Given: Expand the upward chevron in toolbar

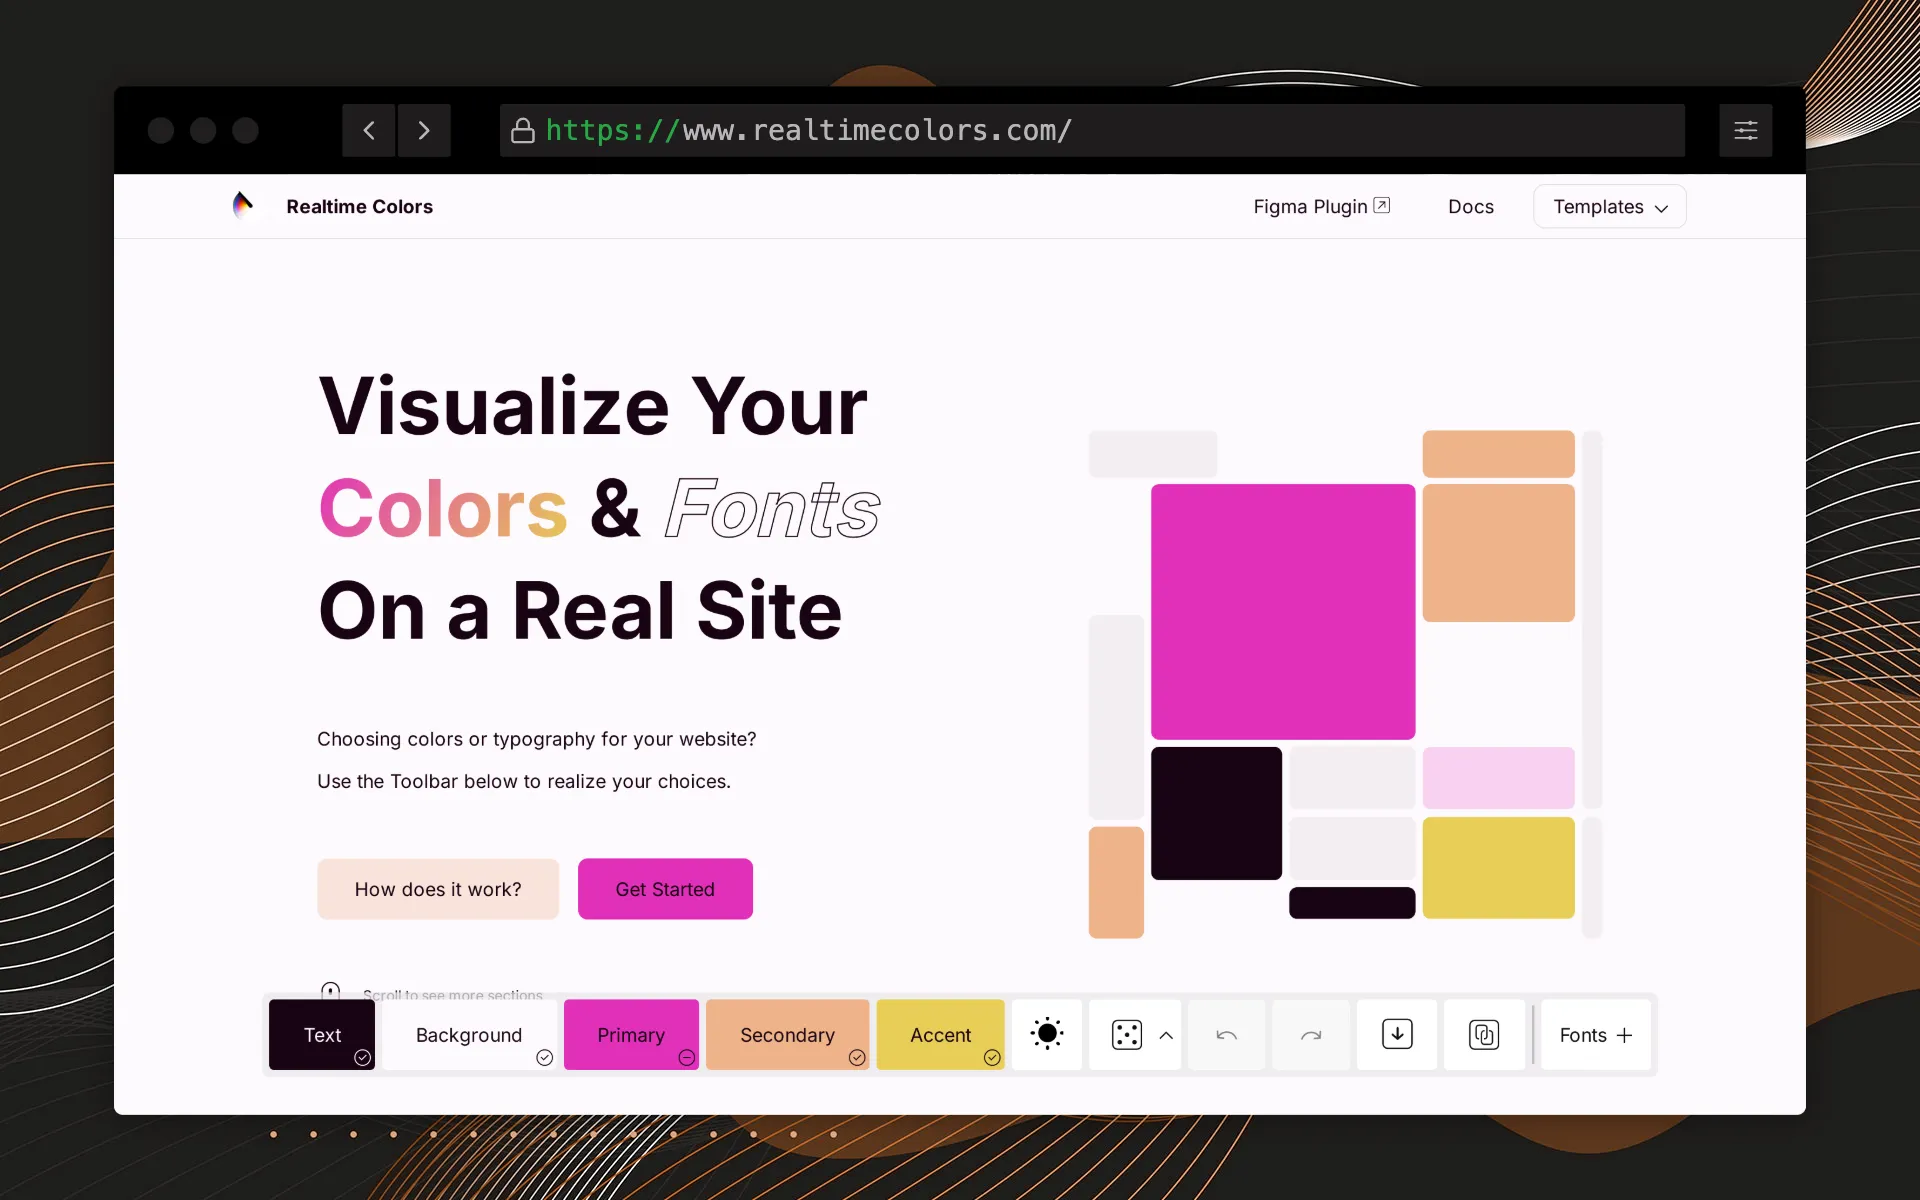Looking at the screenshot, I should pyautogui.click(x=1165, y=1035).
